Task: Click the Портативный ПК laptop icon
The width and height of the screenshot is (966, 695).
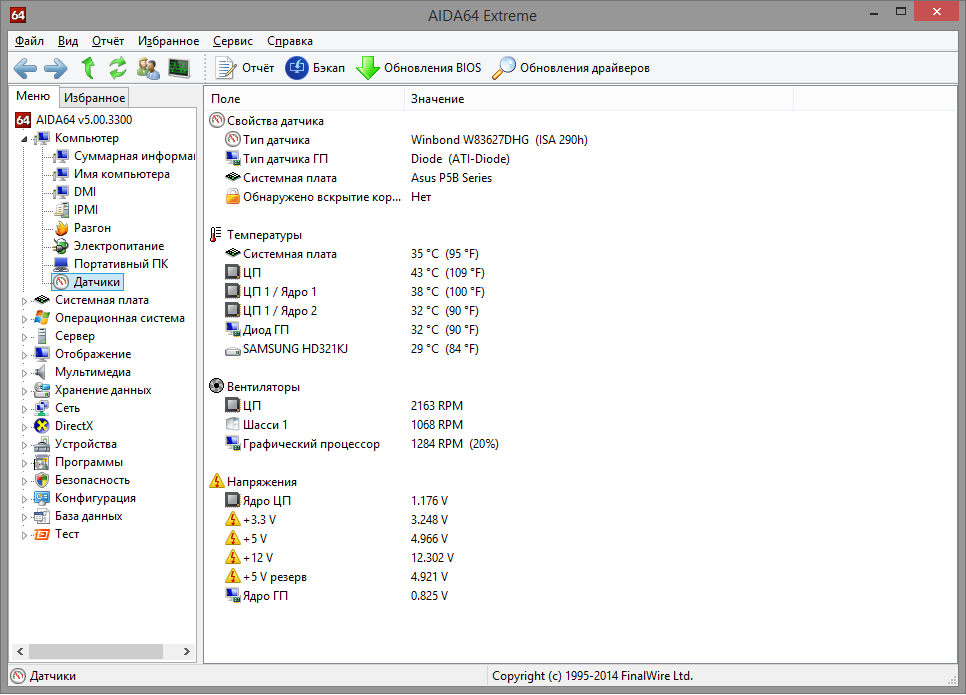Action: (61, 264)
